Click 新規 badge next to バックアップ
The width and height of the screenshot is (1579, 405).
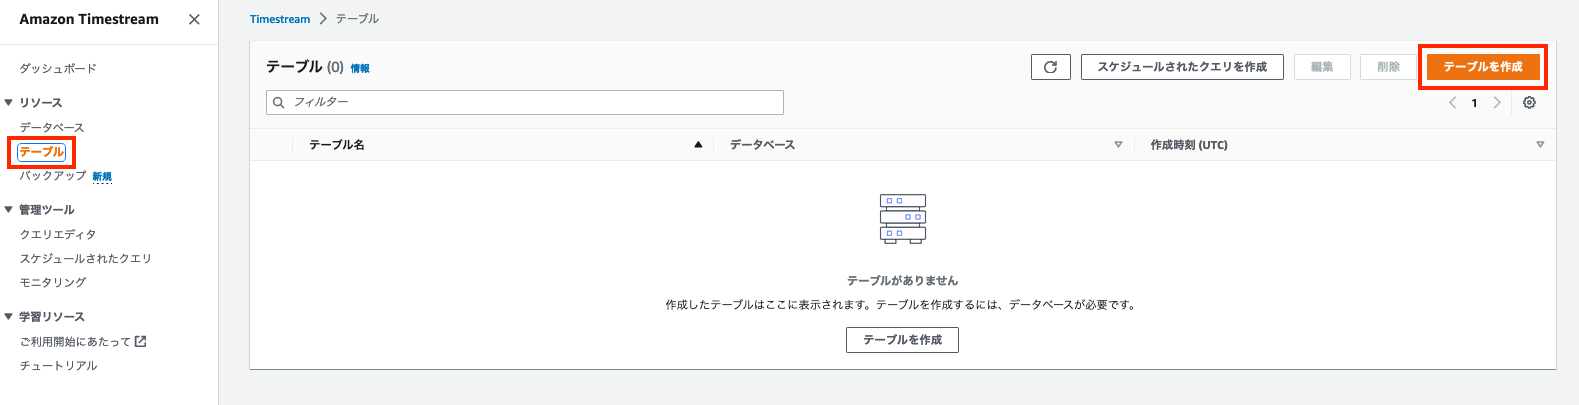click(x=102, y=177)
